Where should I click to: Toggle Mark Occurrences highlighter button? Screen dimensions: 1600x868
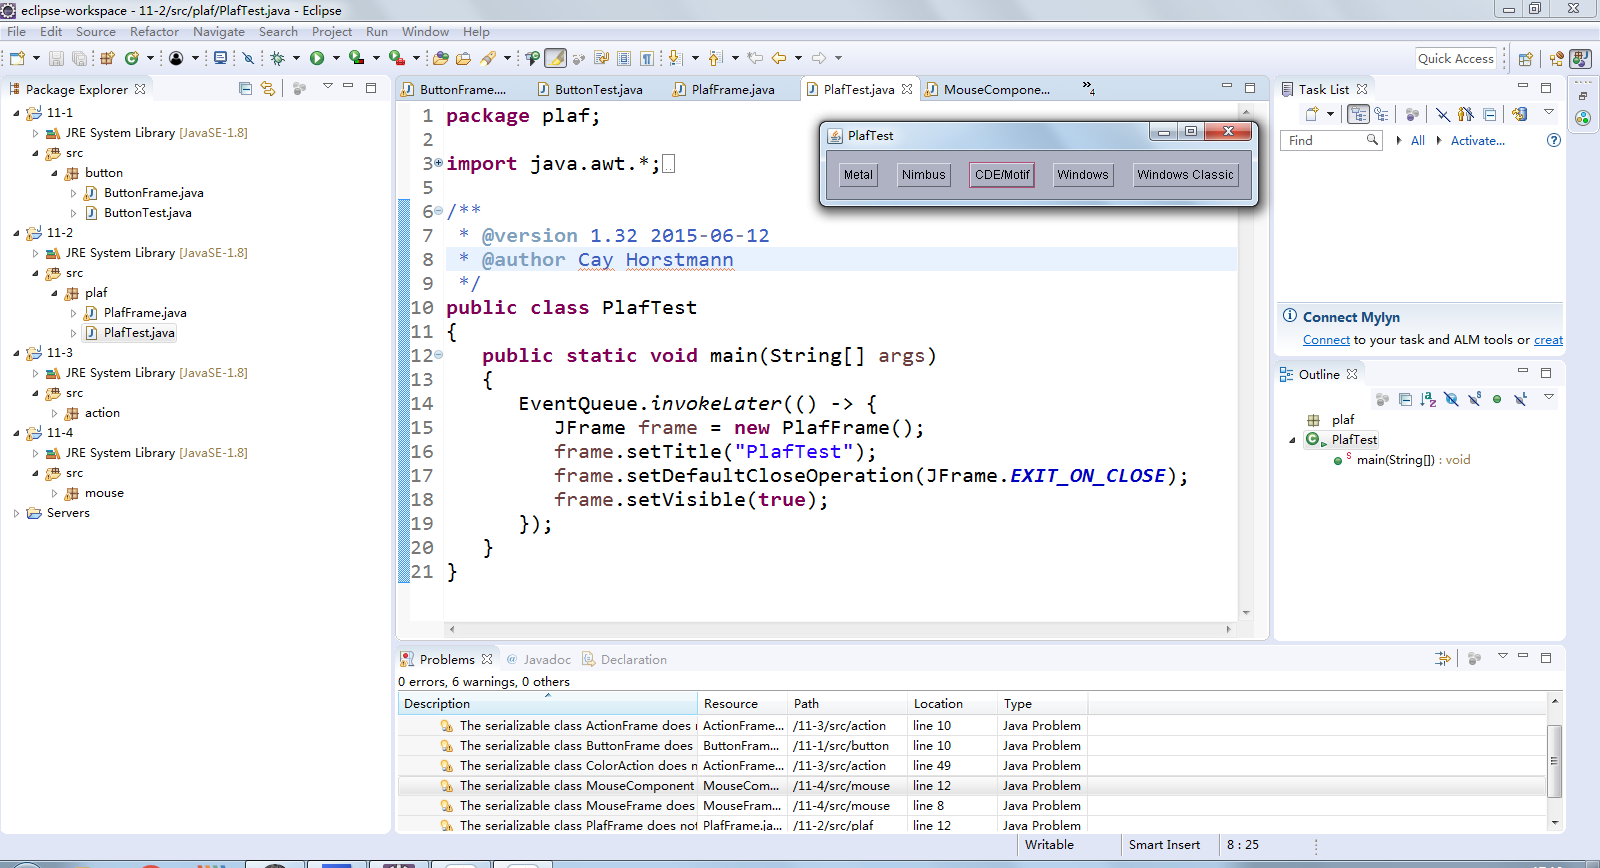coord(555,58)
